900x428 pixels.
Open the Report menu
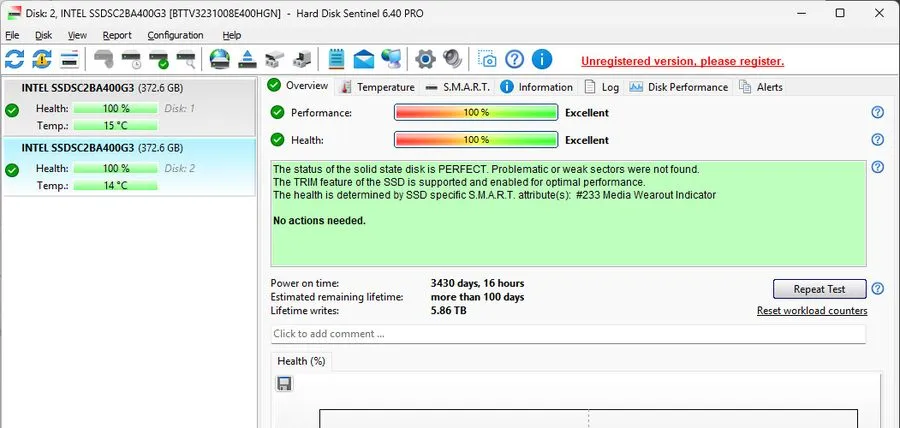click(x=117, y=36)
